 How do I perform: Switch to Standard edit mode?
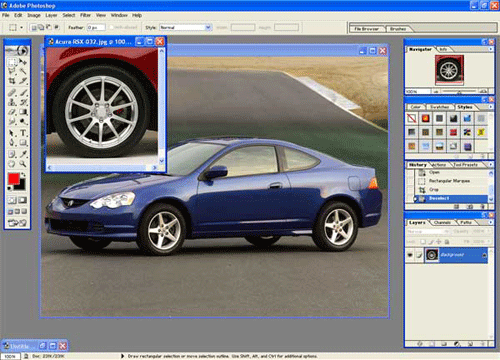point(12,200)
